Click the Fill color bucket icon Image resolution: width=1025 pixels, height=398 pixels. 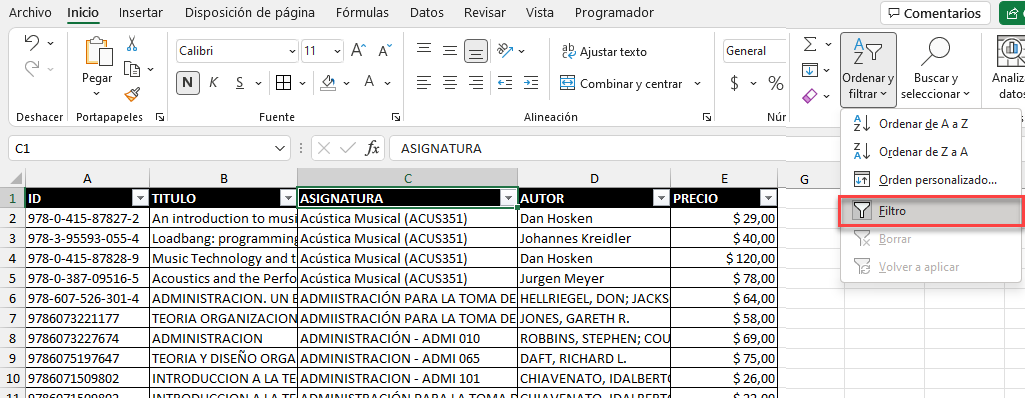point(328,82)
